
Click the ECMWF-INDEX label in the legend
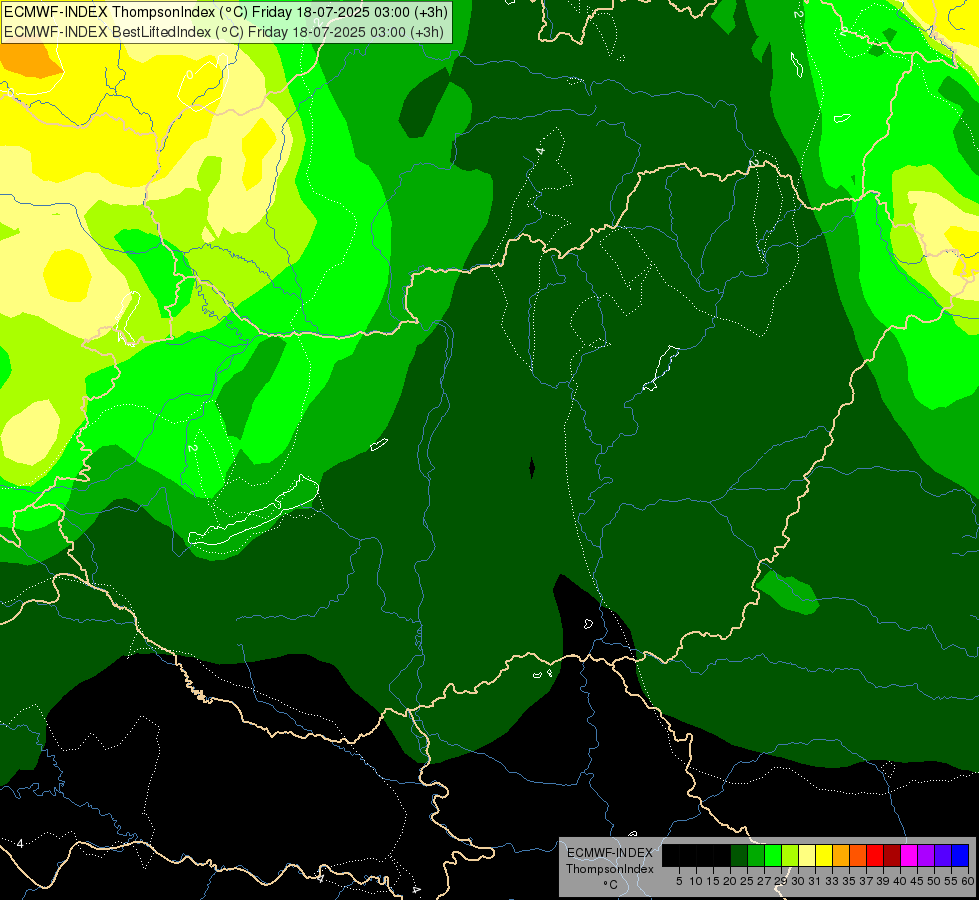pyautogui.click(x=610, y=853)
